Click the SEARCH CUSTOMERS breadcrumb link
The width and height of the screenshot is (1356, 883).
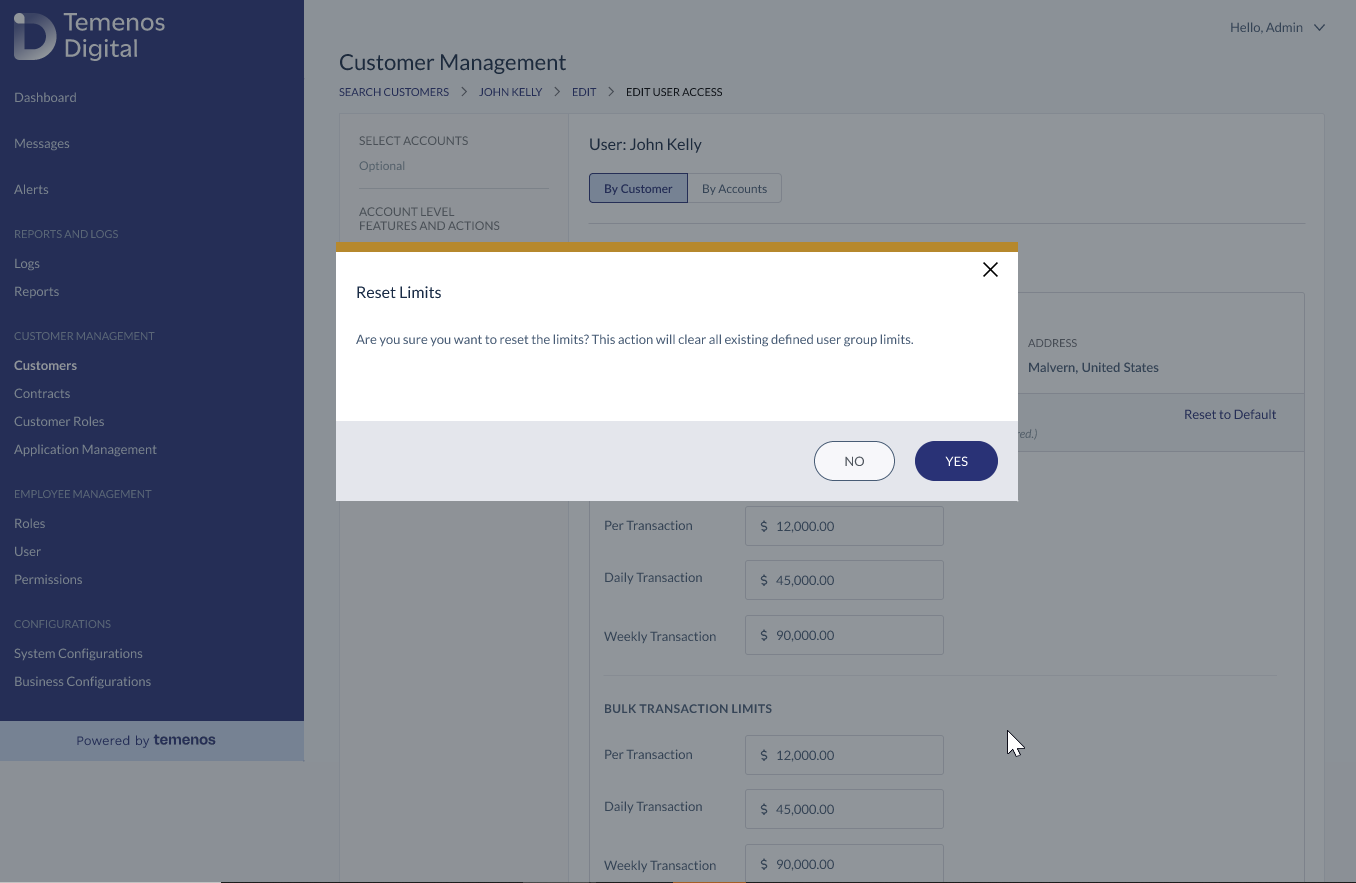(394, 92)
